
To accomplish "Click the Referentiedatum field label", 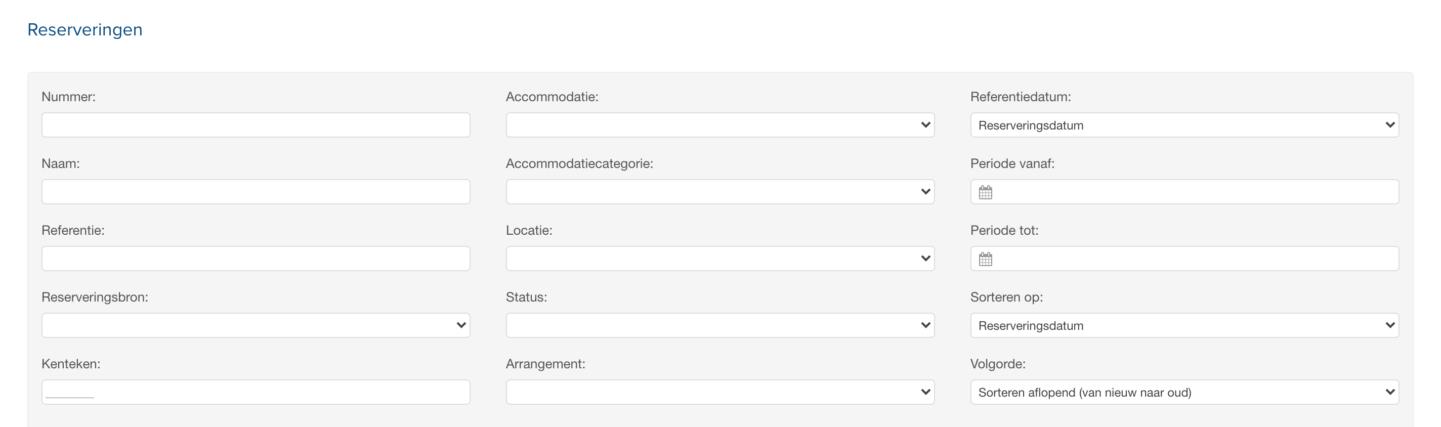I will tap(1020, 96).
